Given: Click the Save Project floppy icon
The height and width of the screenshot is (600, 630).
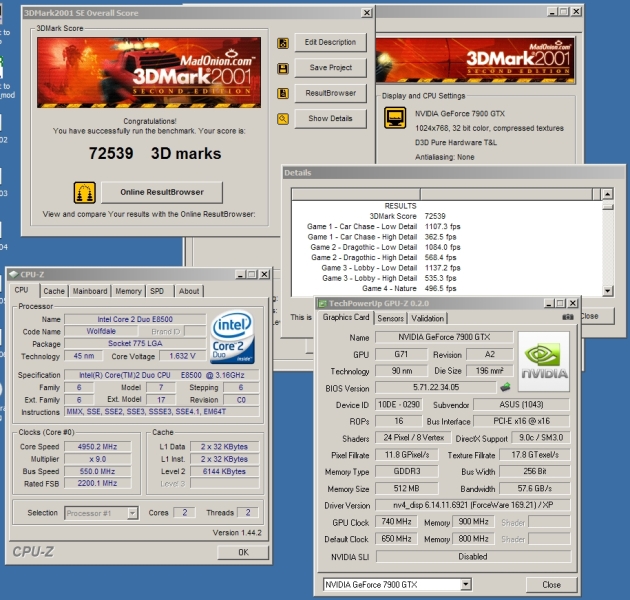Looking at the screenshot, I should (283, 68).
